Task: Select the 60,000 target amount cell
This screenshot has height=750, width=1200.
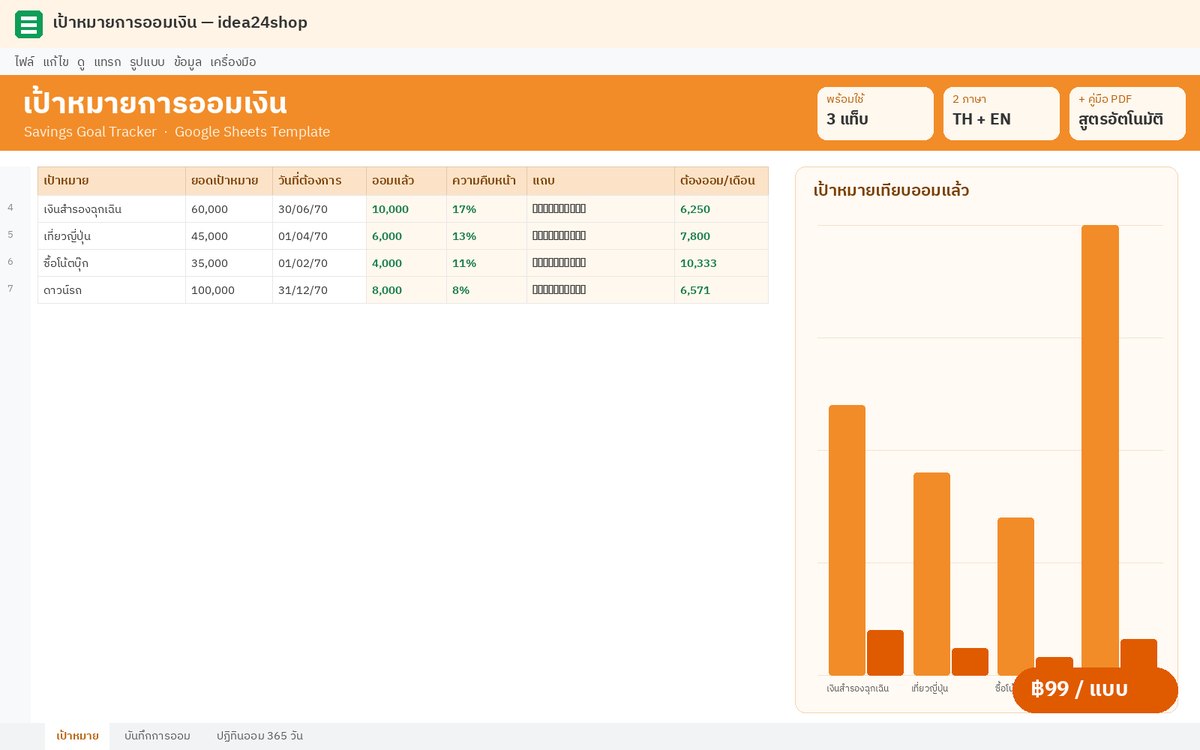Action: click(229, 209)
